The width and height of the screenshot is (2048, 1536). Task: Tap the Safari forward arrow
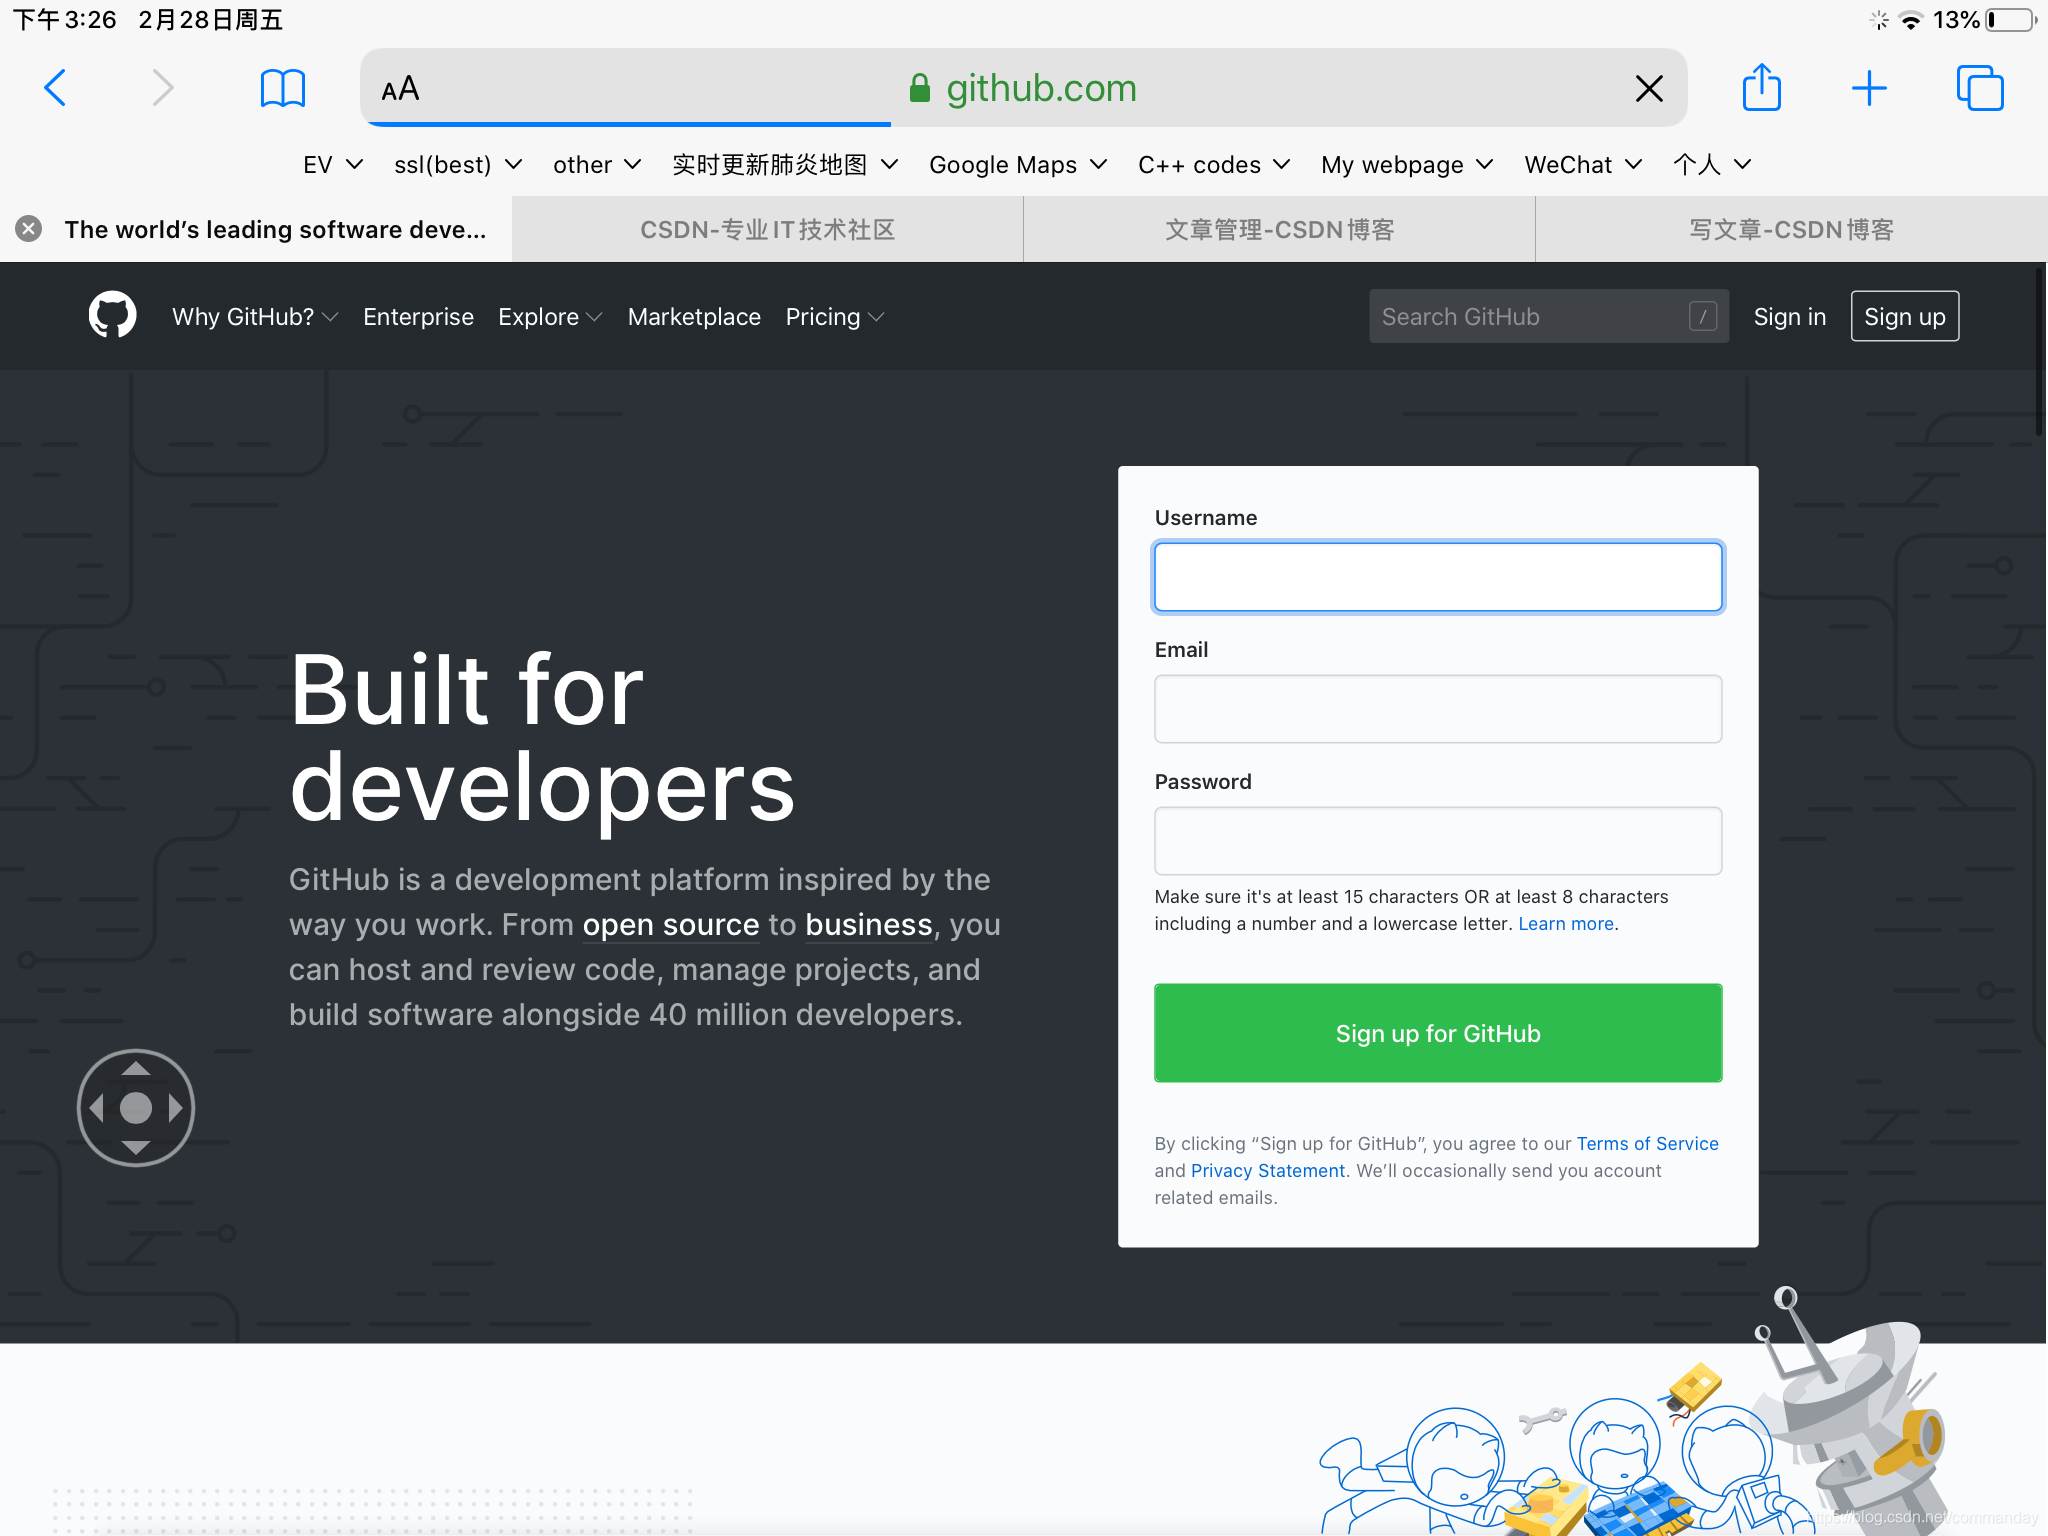click(x=163, y=88)
